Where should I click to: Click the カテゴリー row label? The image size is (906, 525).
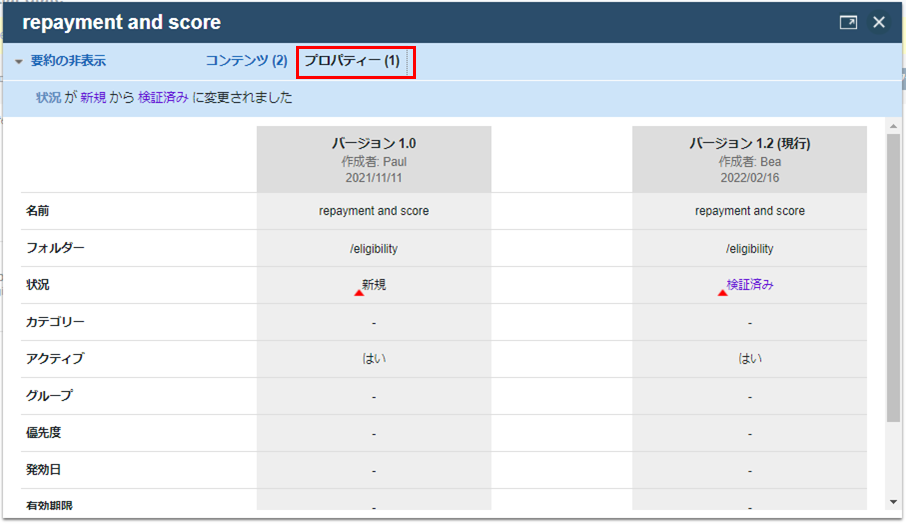click(55, 322)
